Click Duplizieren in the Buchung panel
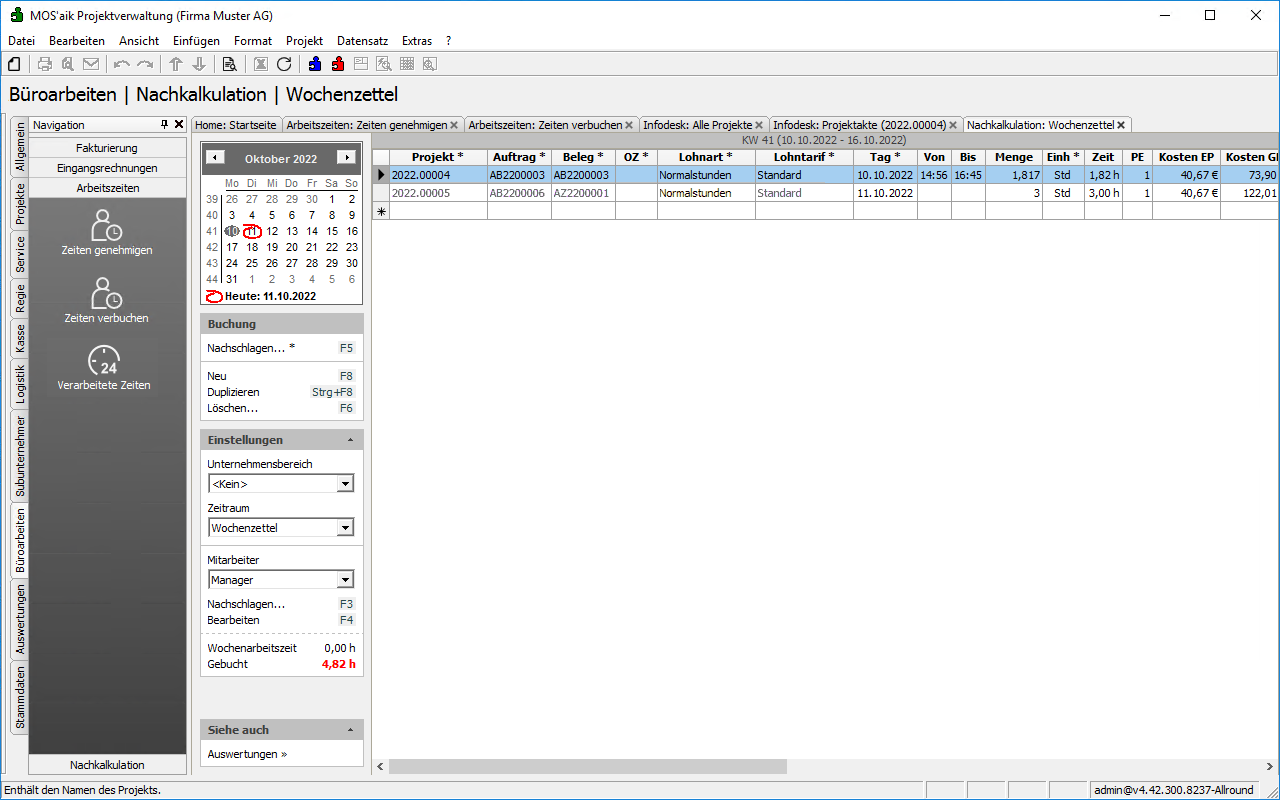The image size is (1280, 800). [x=233, y=392]
